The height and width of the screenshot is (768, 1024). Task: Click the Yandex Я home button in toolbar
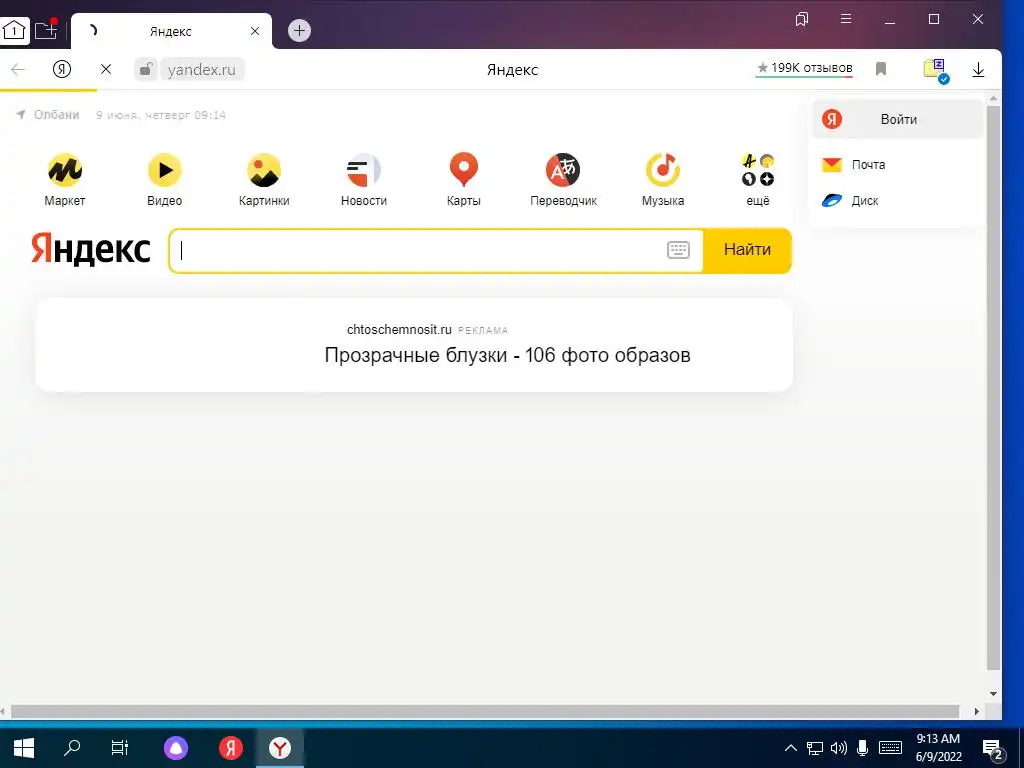(x=62, y=69)
